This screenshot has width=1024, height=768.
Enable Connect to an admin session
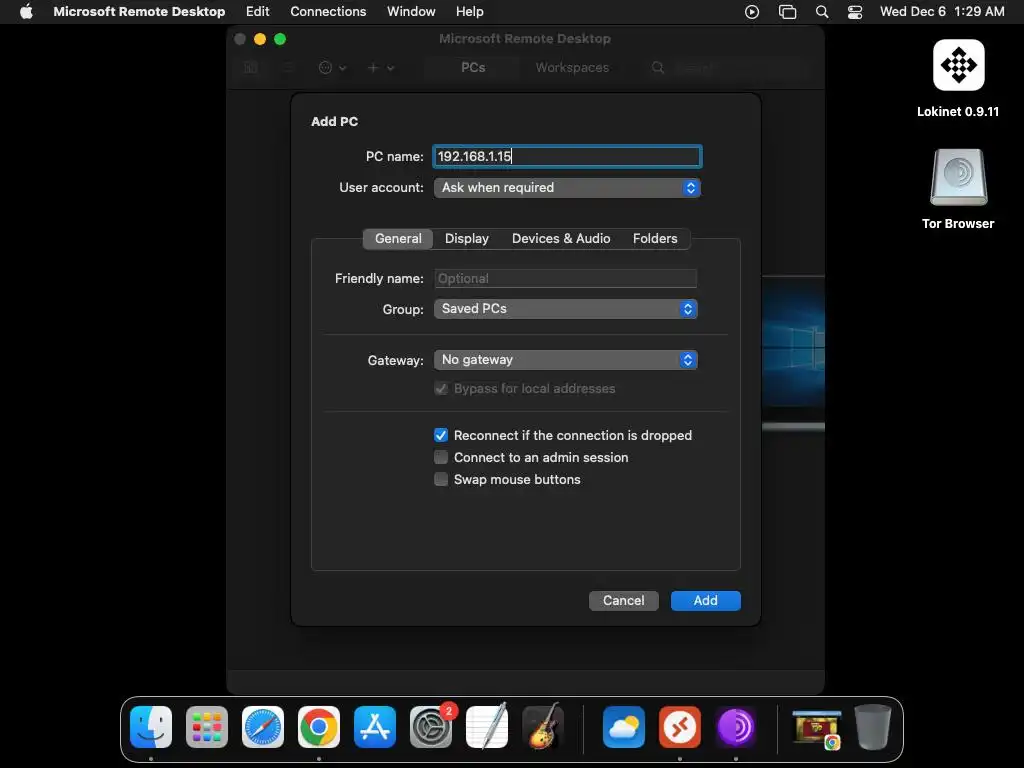point(441,457)
